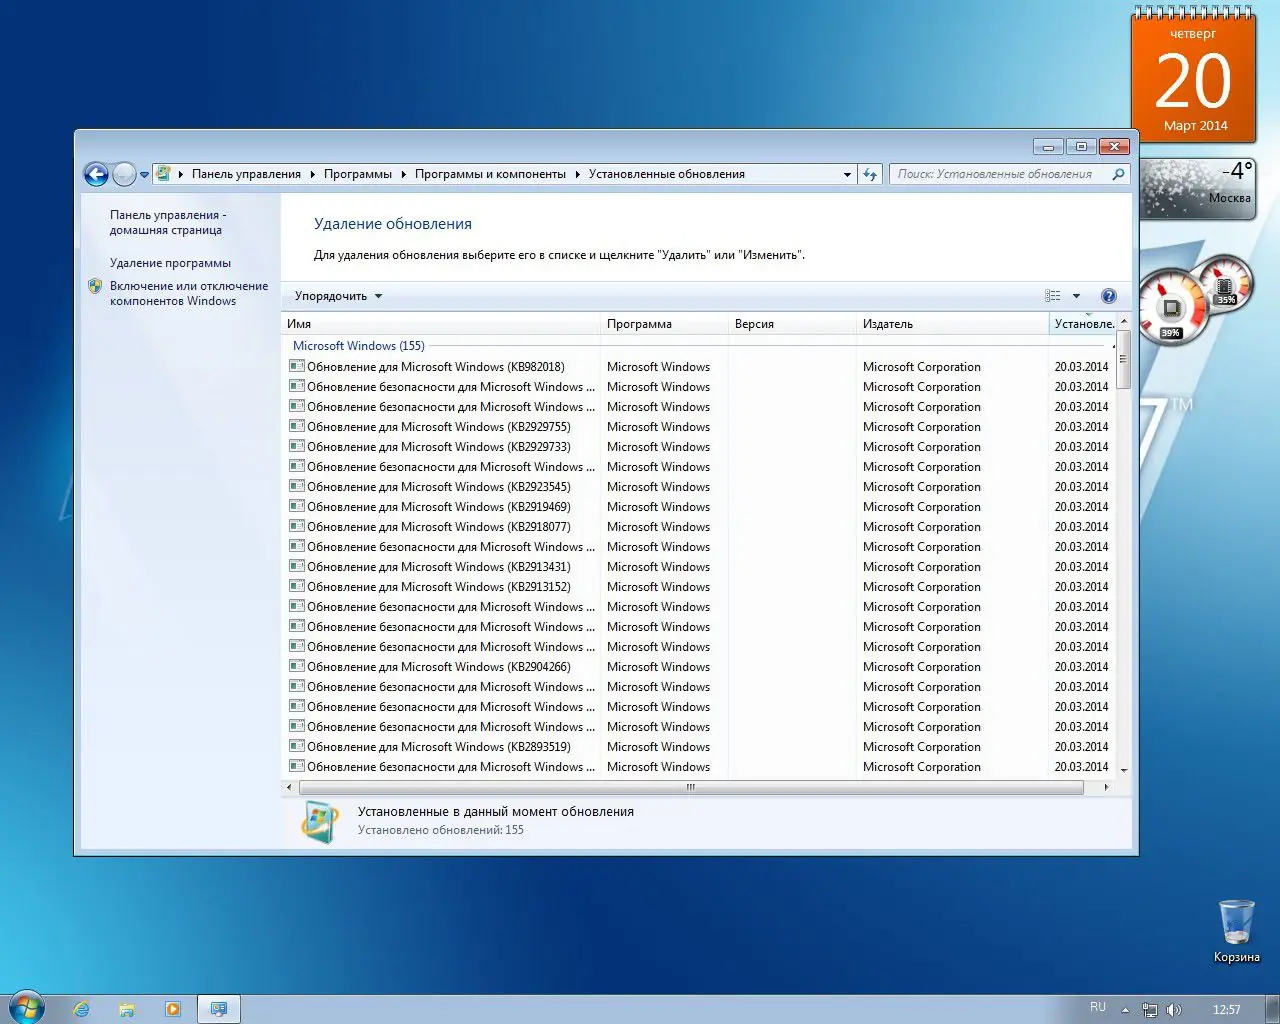
Task: Click the shield icon beside Windows components link
Action: [x=95, y=286]
